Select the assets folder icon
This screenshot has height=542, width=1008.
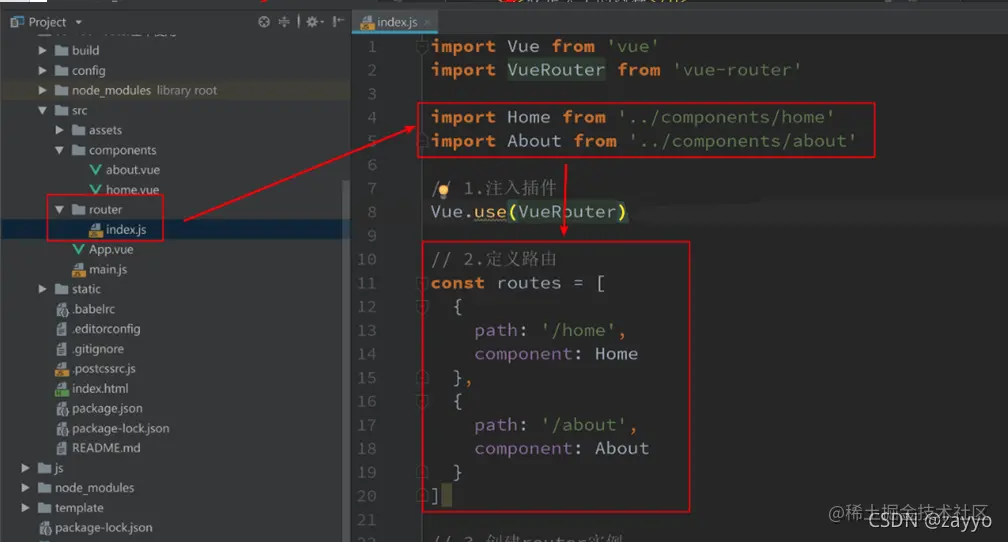pyautogui.click(x=78, y=130)
